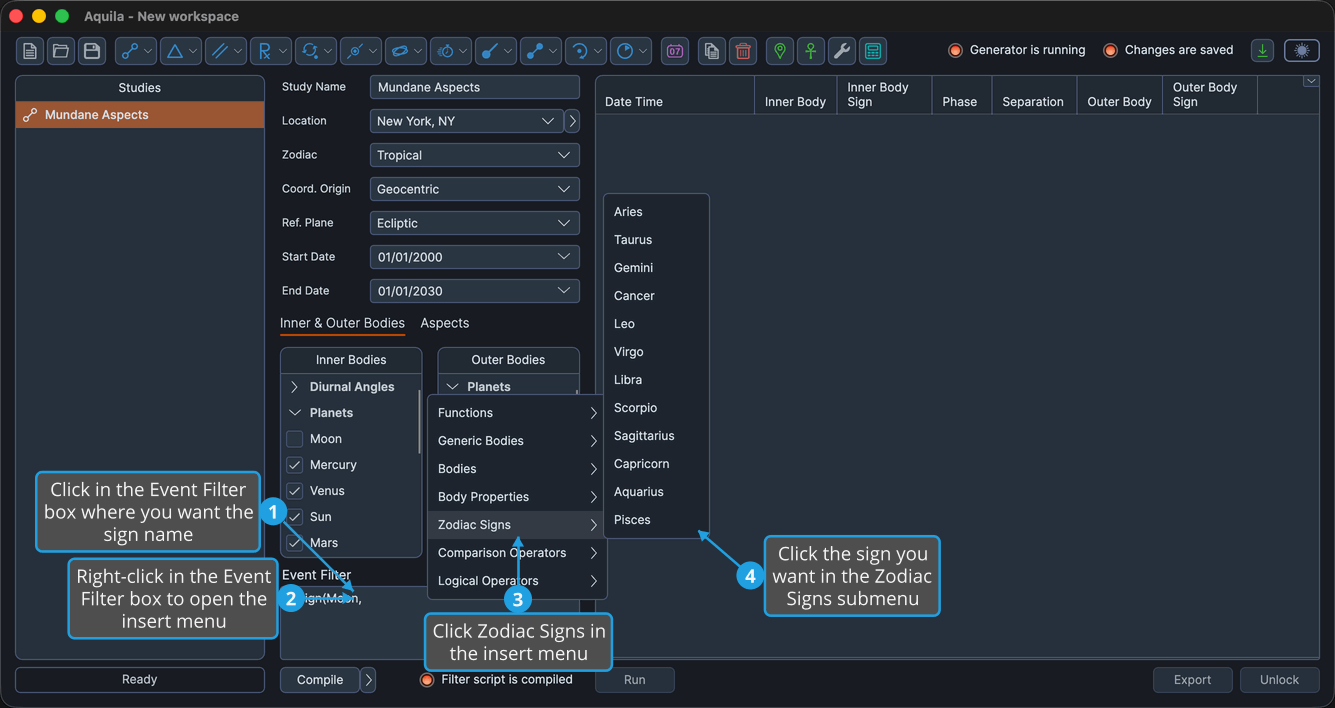1335x708 pixels.
Task: Click the Export button
Action: click(x=1193, y=680)
